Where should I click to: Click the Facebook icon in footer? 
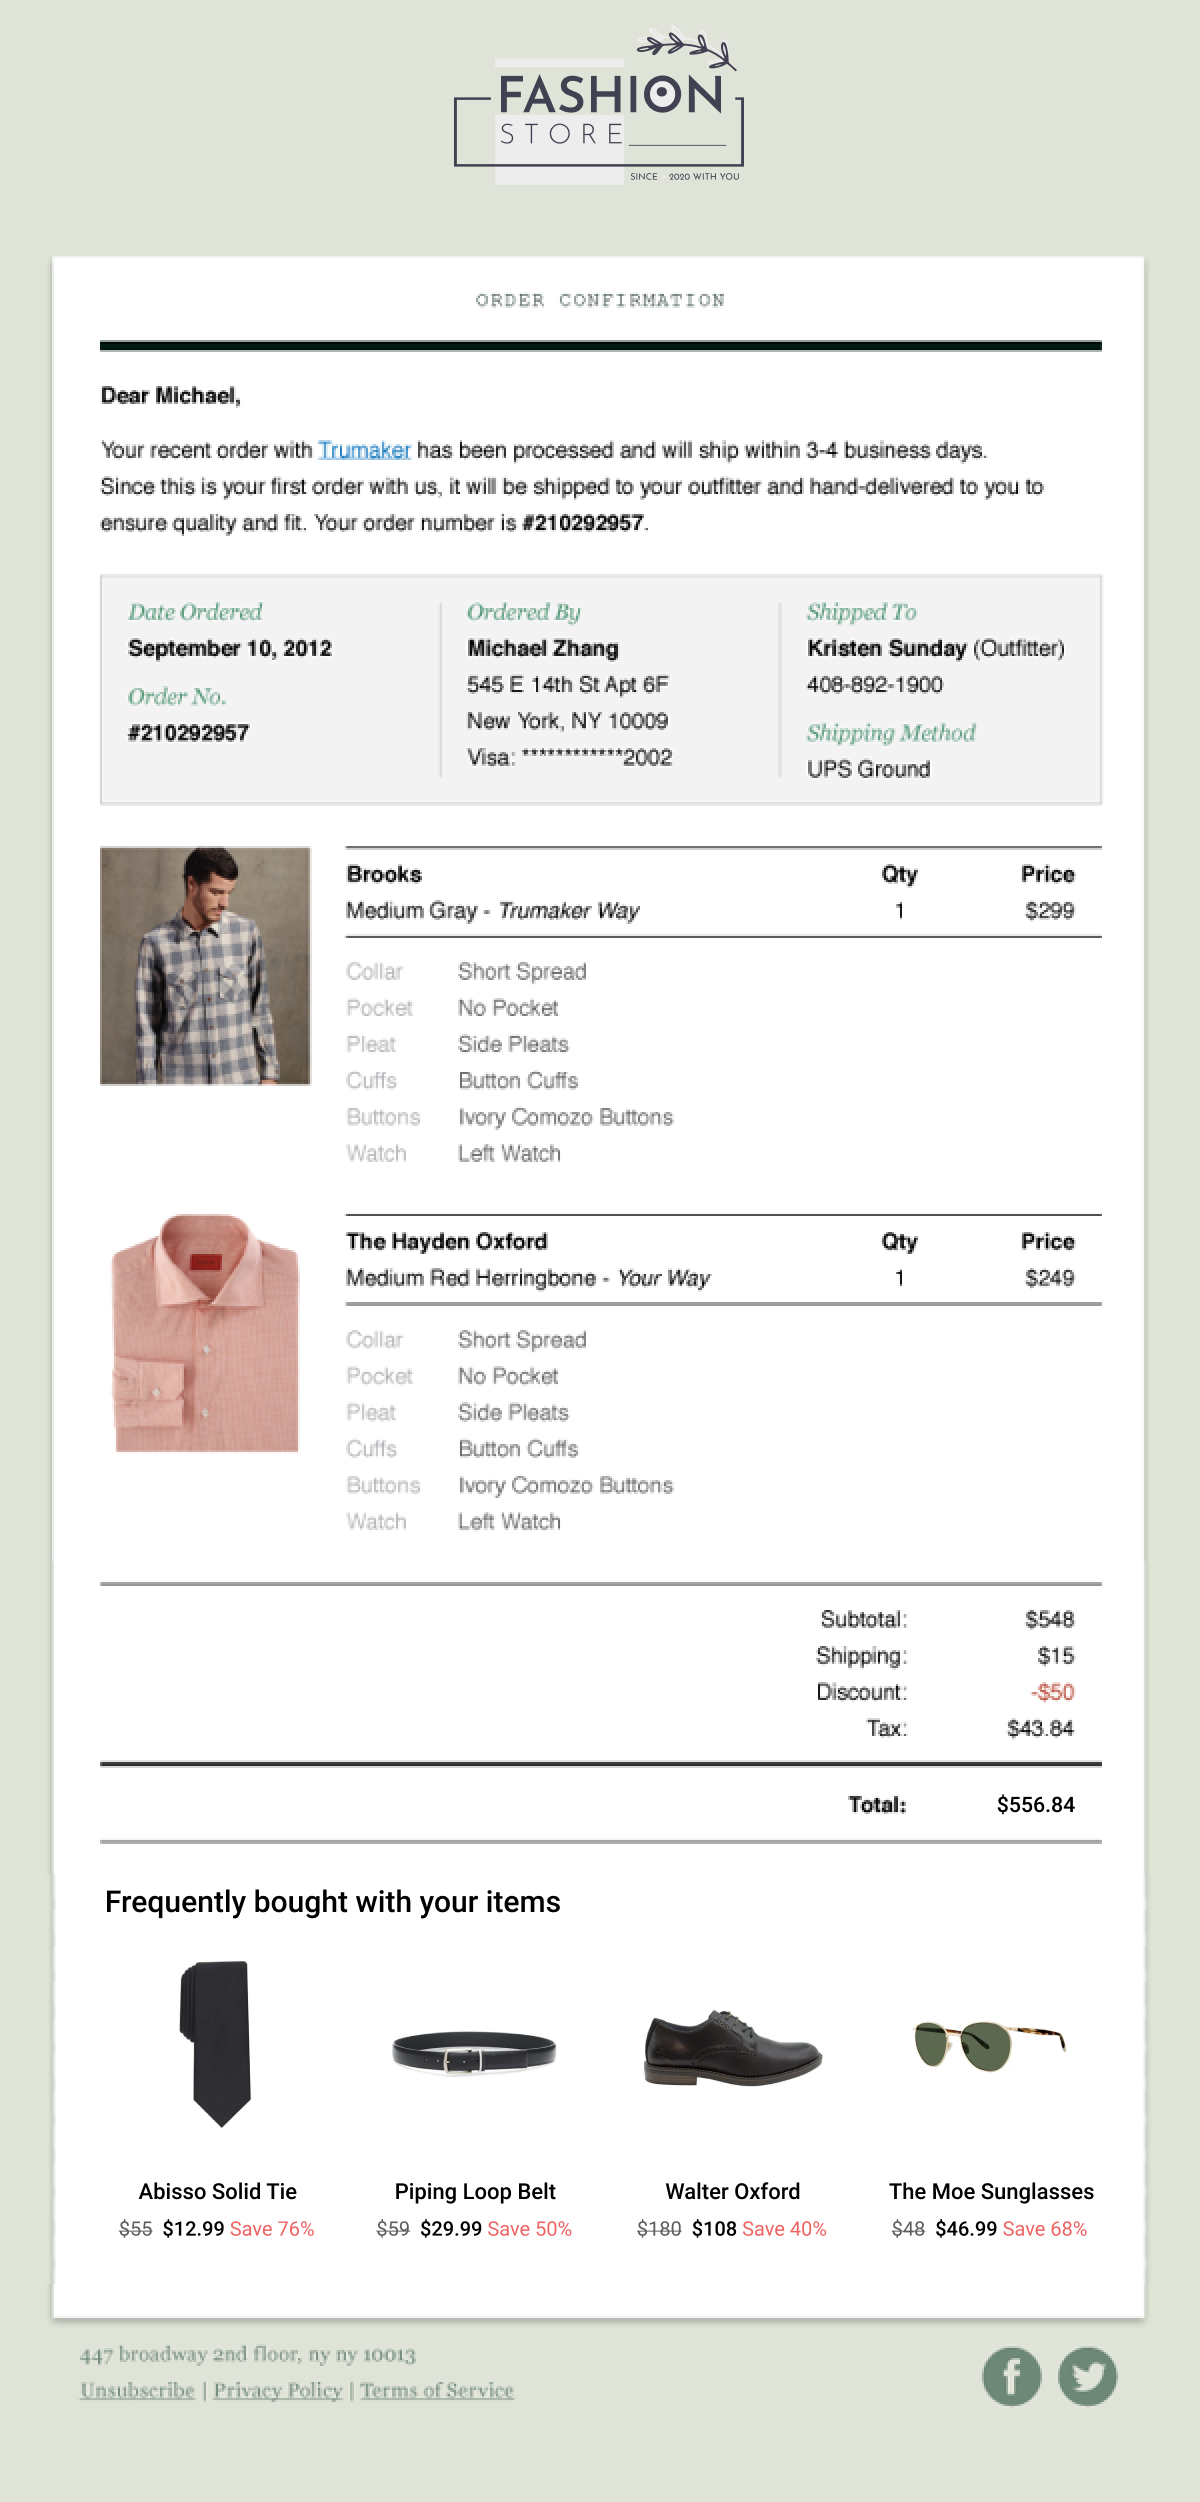pos(1011,2376)
